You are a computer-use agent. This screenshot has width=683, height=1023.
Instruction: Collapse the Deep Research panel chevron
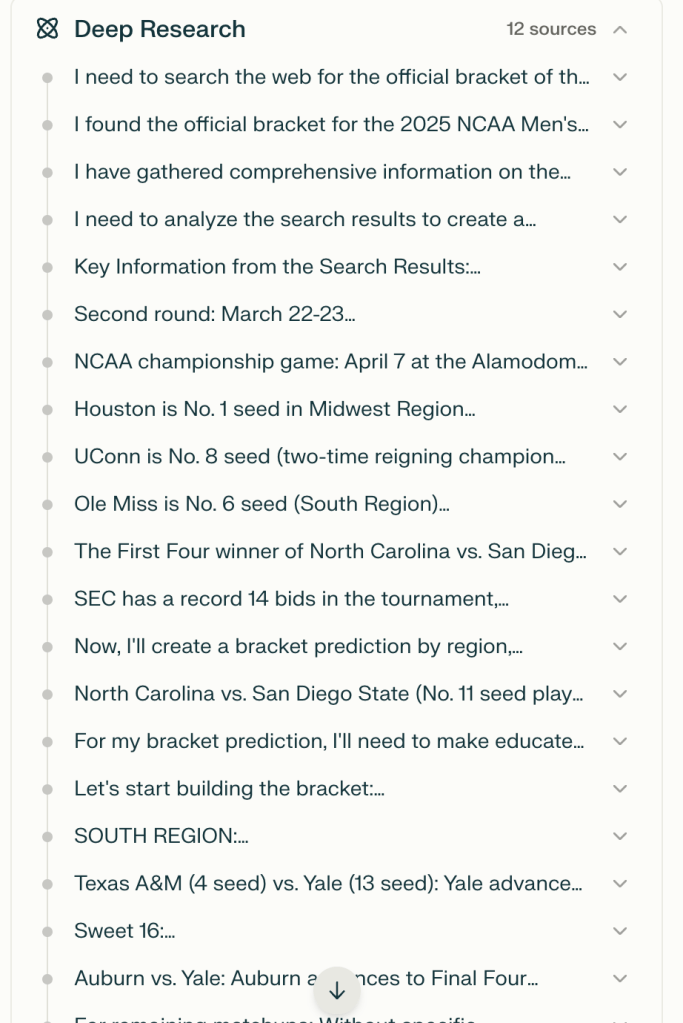click(x=620, y=29)
